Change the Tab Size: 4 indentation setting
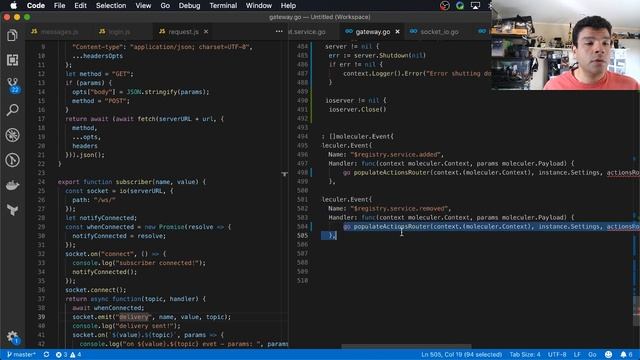 pyautogui.click(x=525, y=354)
